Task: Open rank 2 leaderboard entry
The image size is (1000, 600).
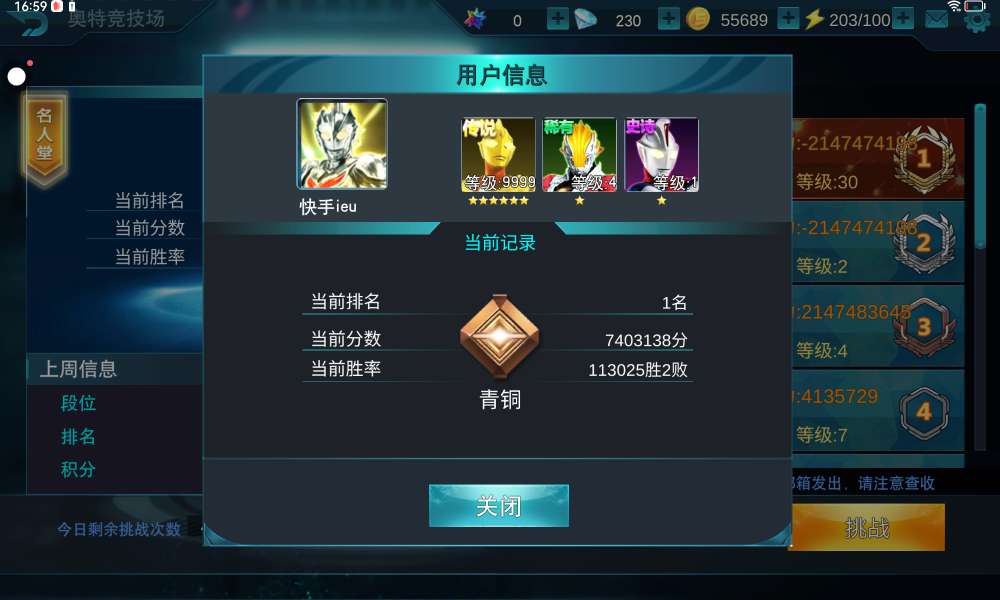Action: point(878,243)
